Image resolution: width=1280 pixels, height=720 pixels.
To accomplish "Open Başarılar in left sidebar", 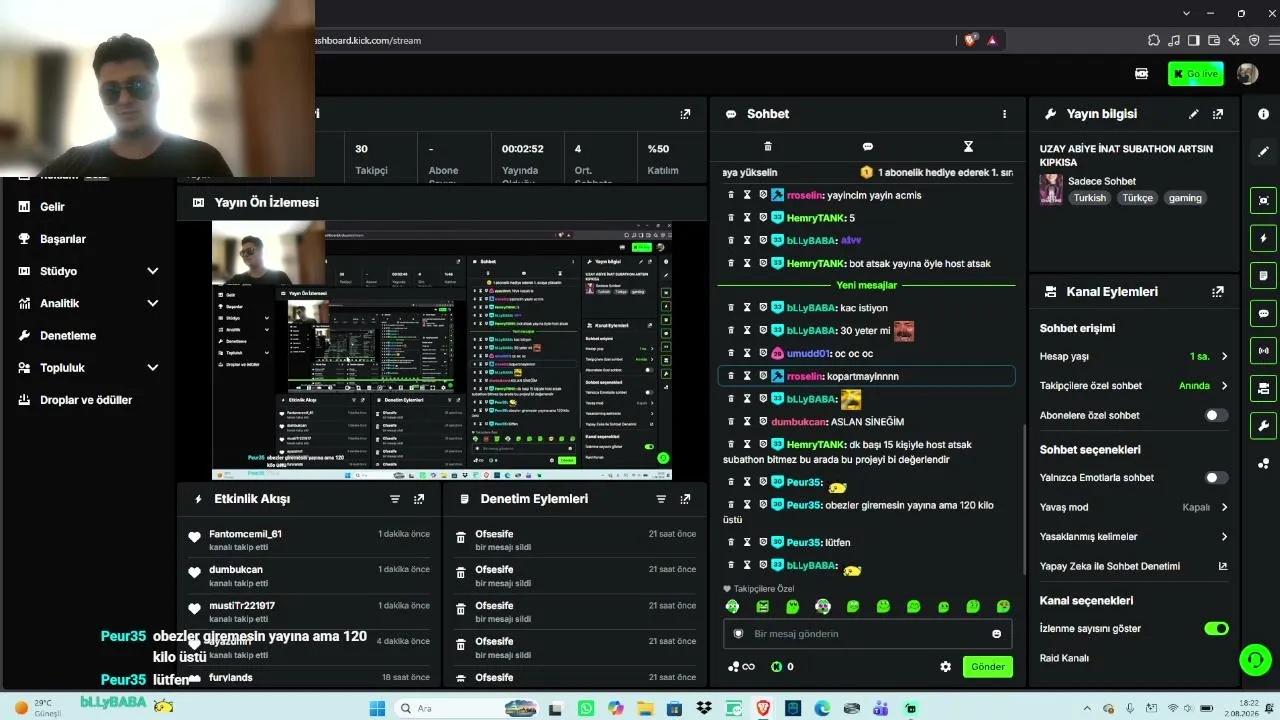I will (x=62, y=239).
